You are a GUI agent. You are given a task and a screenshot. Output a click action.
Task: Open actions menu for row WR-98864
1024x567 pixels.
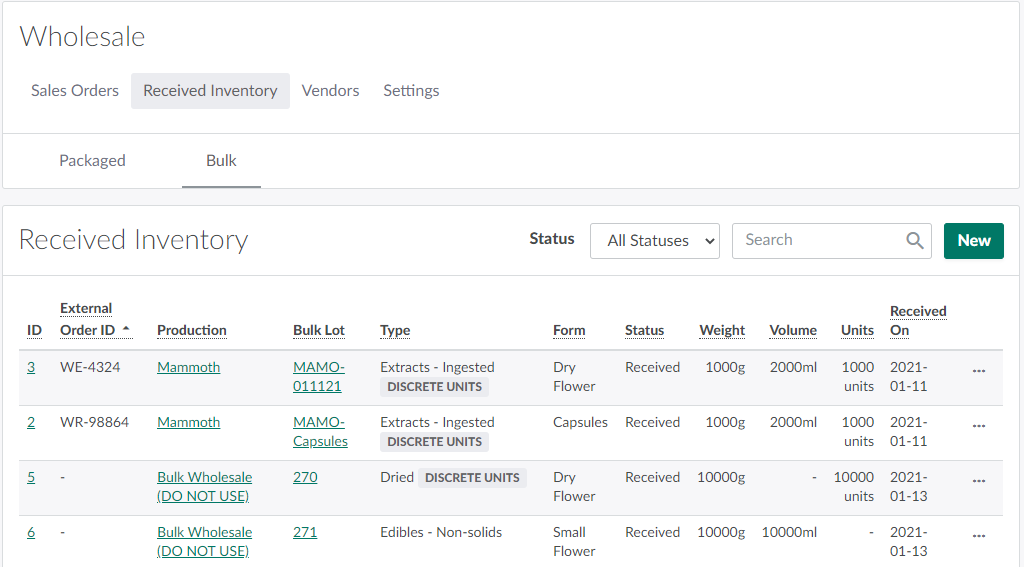pyautogui.click(x=978, y=425)
